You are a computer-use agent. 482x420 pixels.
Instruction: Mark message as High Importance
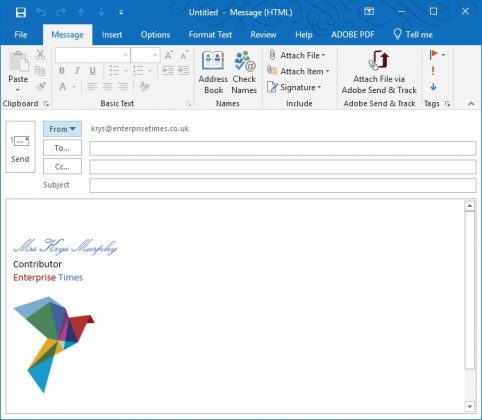tap(433, 71)
